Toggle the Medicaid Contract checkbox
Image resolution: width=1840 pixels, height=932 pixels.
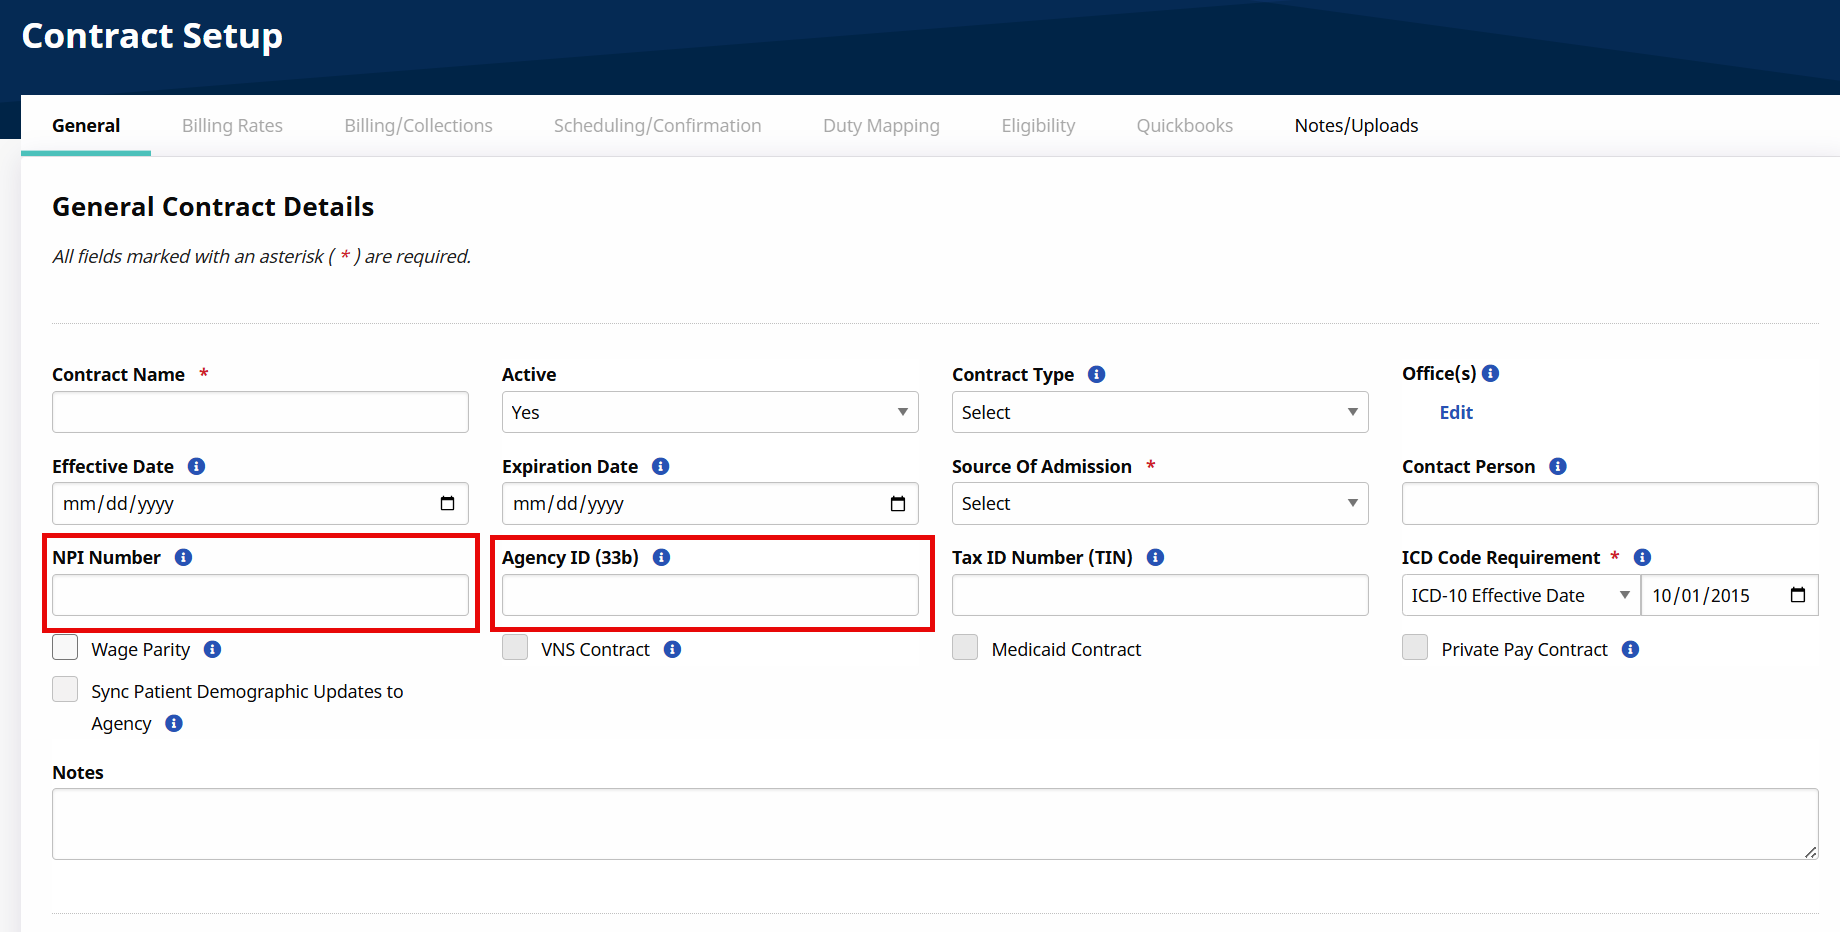965,648
